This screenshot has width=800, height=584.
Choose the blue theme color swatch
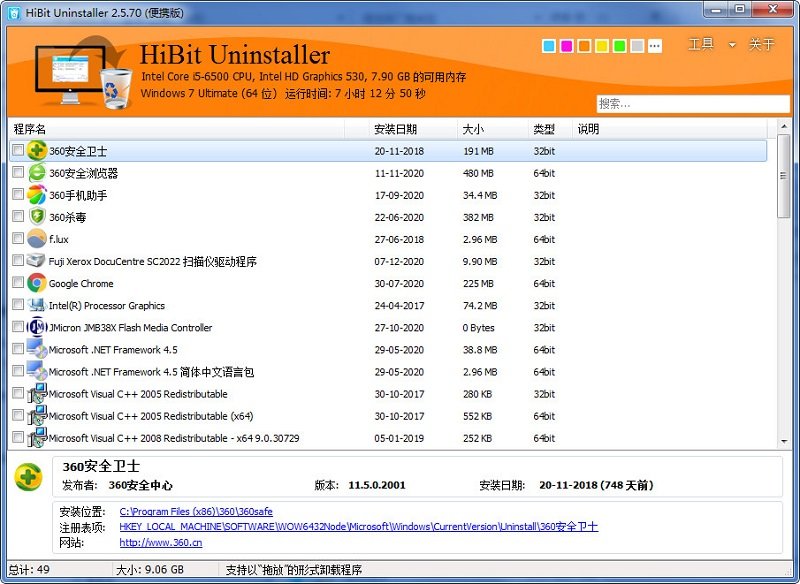point(549,46)
